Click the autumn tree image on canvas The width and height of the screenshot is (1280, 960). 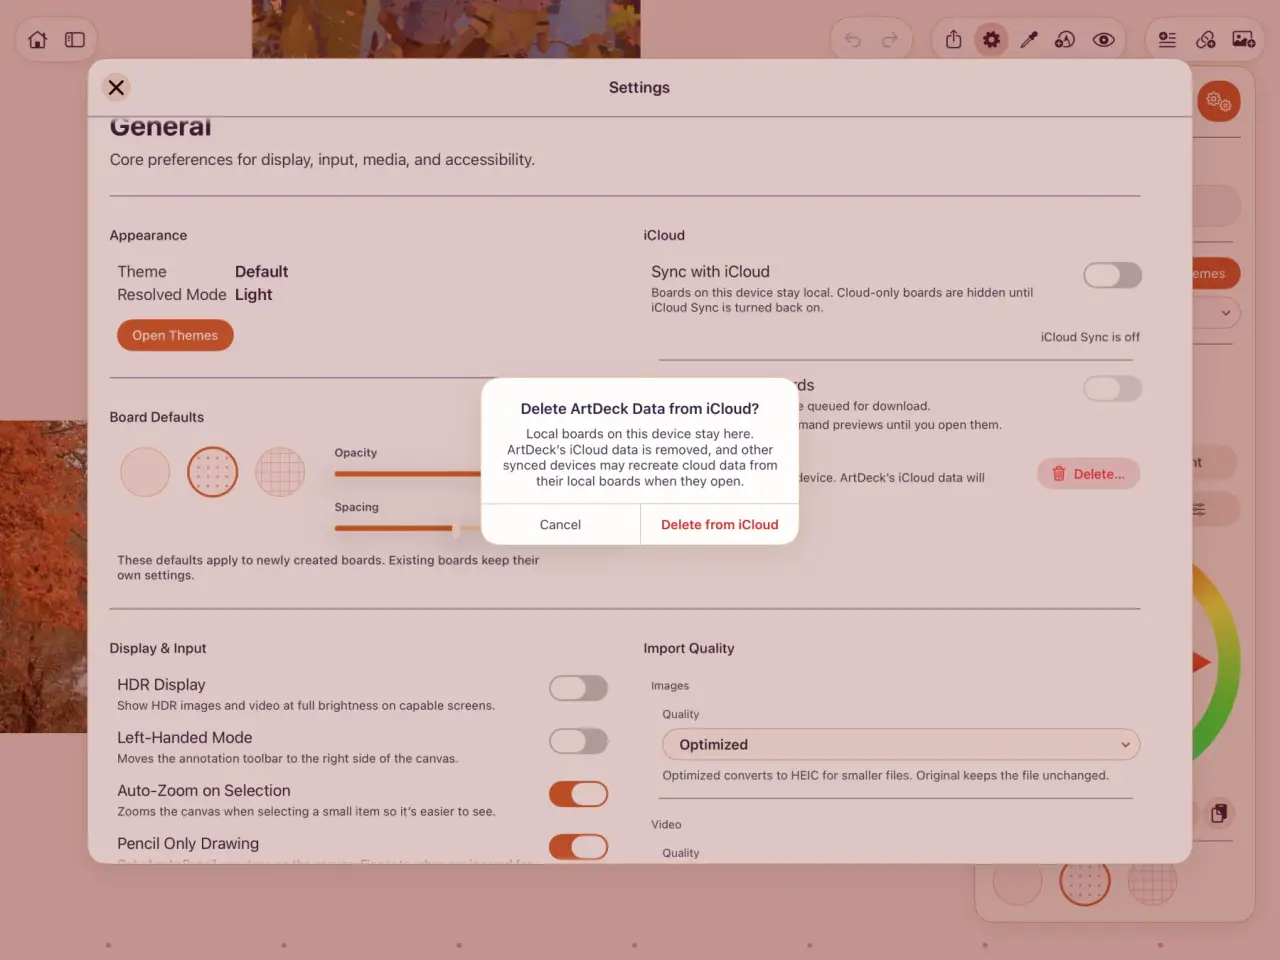(44, 577)
